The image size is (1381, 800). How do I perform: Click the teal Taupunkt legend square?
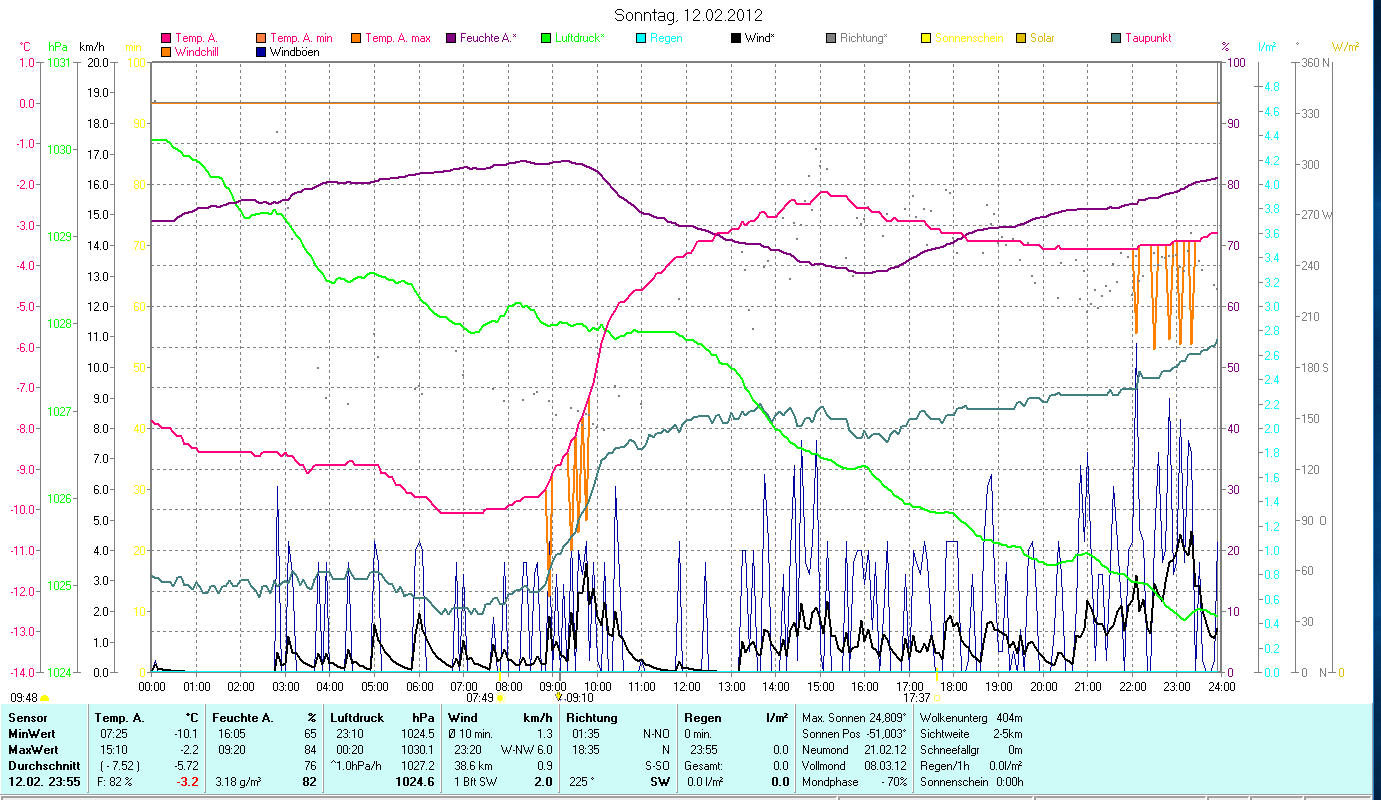pyautogui.click(x=1116, y=38)
